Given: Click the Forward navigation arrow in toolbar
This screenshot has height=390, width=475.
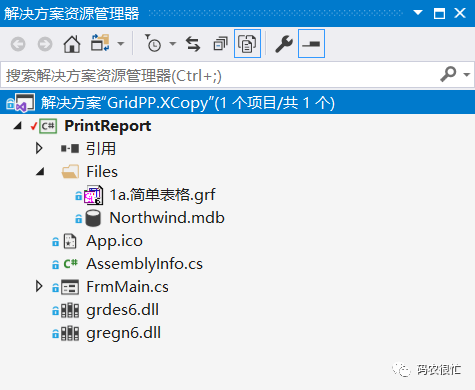Looking at the screenshot, I should pyautogui.click(x=45, y=44).
